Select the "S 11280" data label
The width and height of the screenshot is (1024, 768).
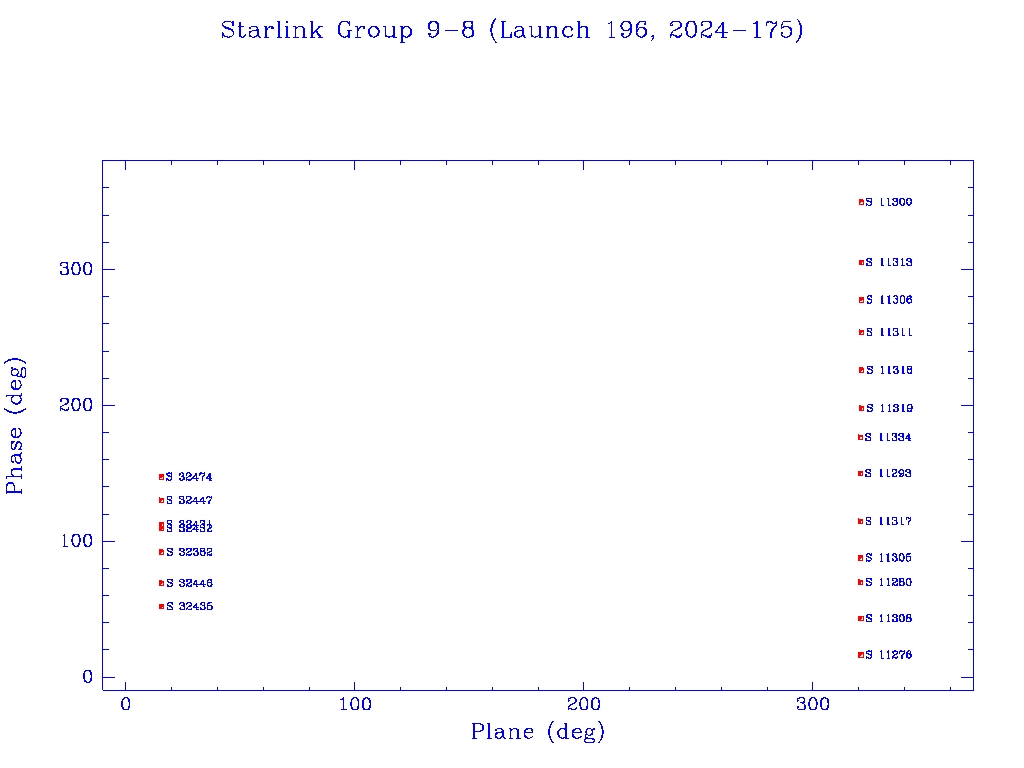[888, 583]
